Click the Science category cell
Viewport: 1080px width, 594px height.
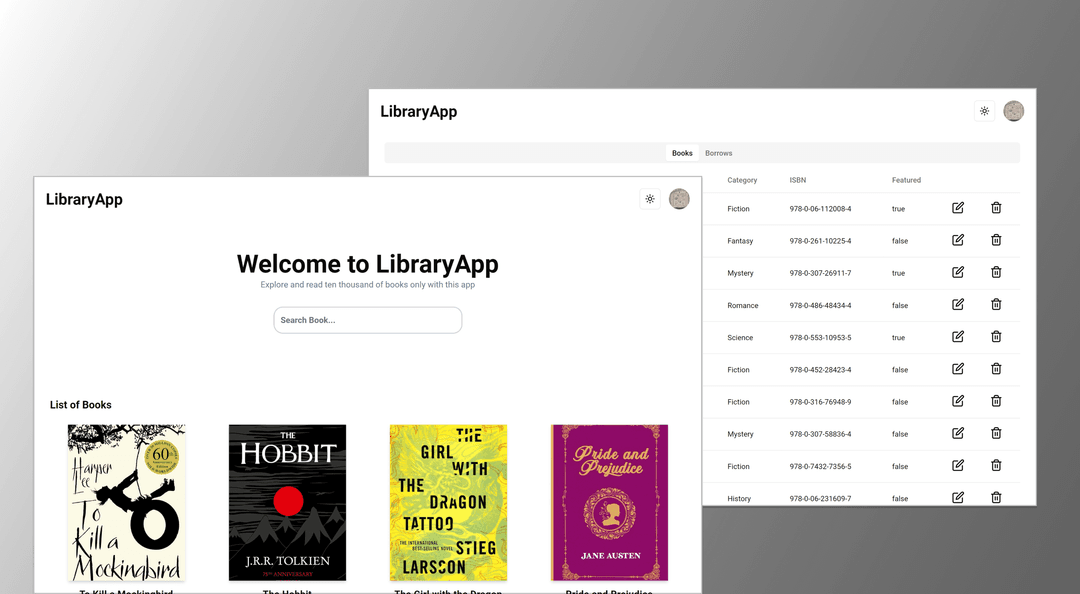click(740, 338)
